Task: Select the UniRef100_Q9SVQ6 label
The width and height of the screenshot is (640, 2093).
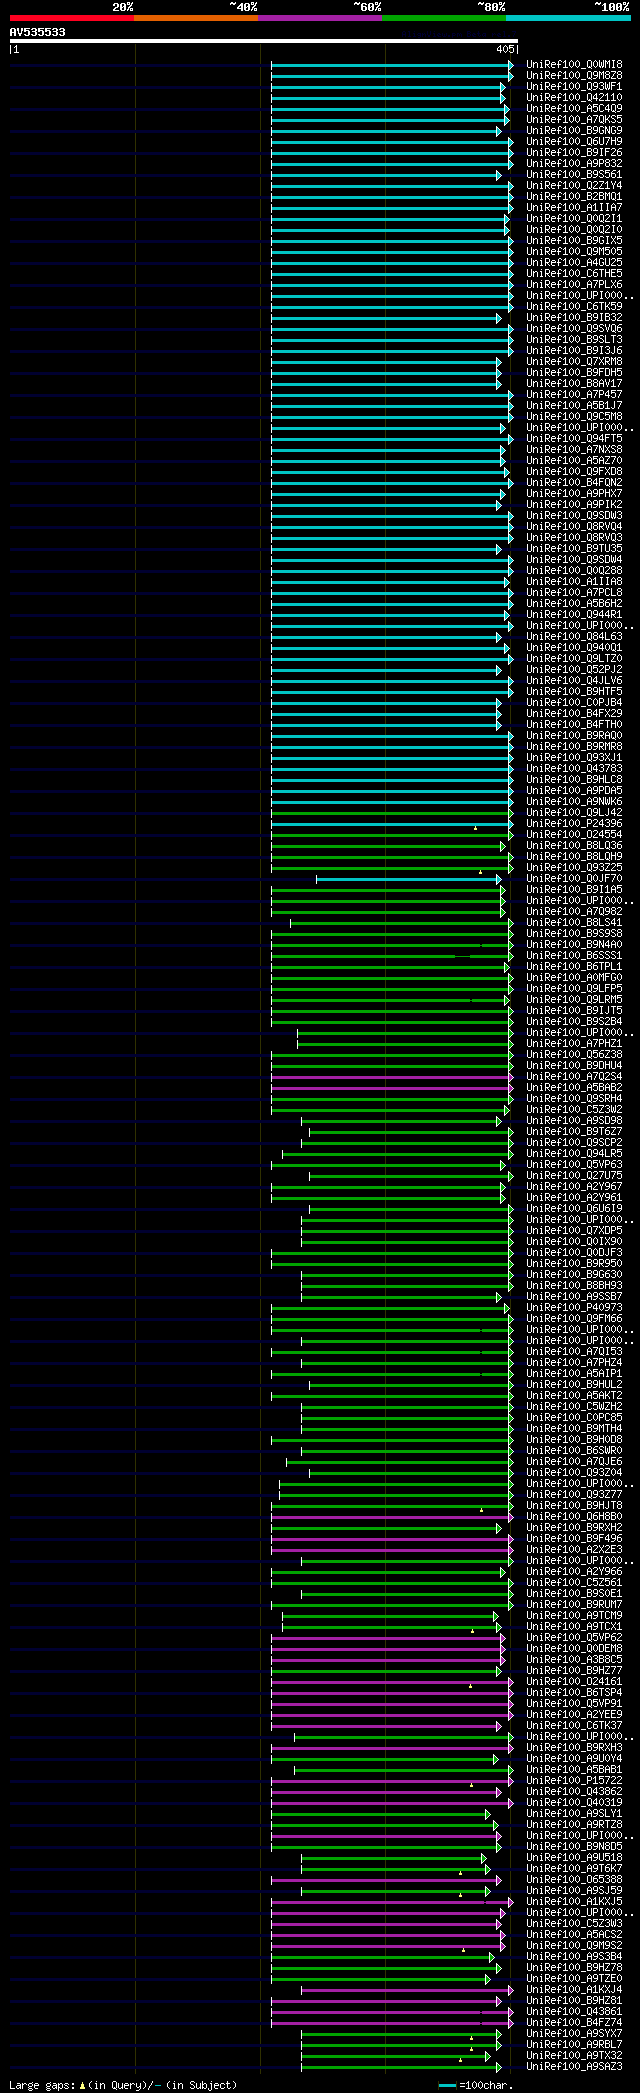Action: tap(574, 329)
